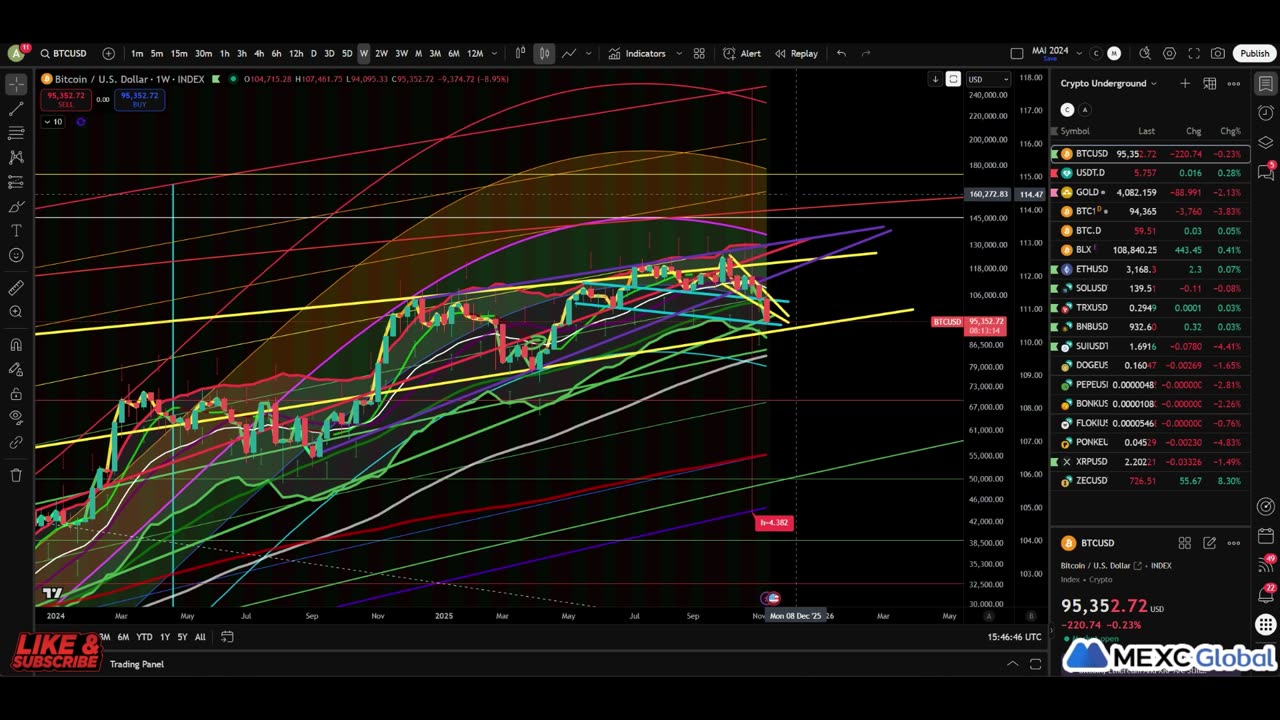Click the BUY 95,352.72 button

click(x=138, y=99)
